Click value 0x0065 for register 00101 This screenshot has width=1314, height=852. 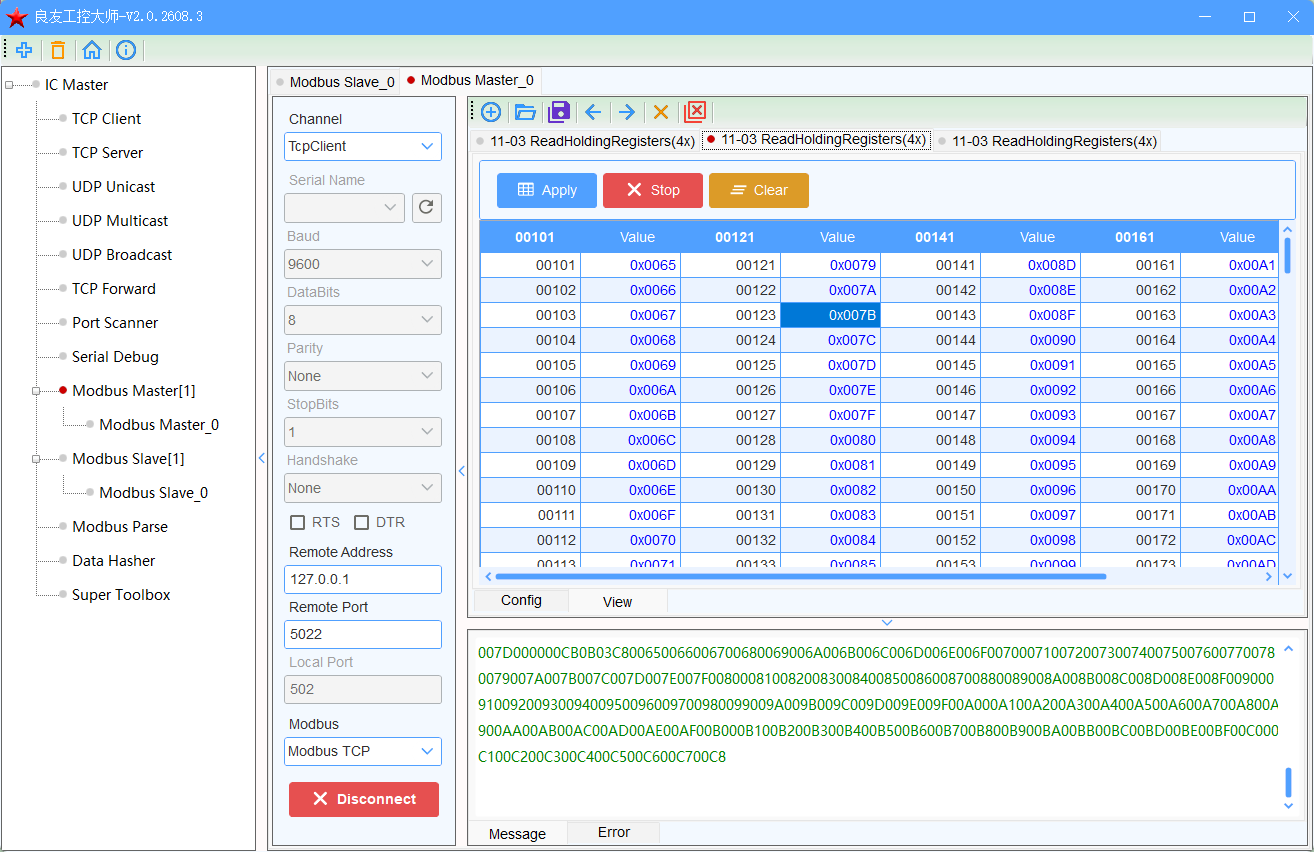tap(630, 265)
